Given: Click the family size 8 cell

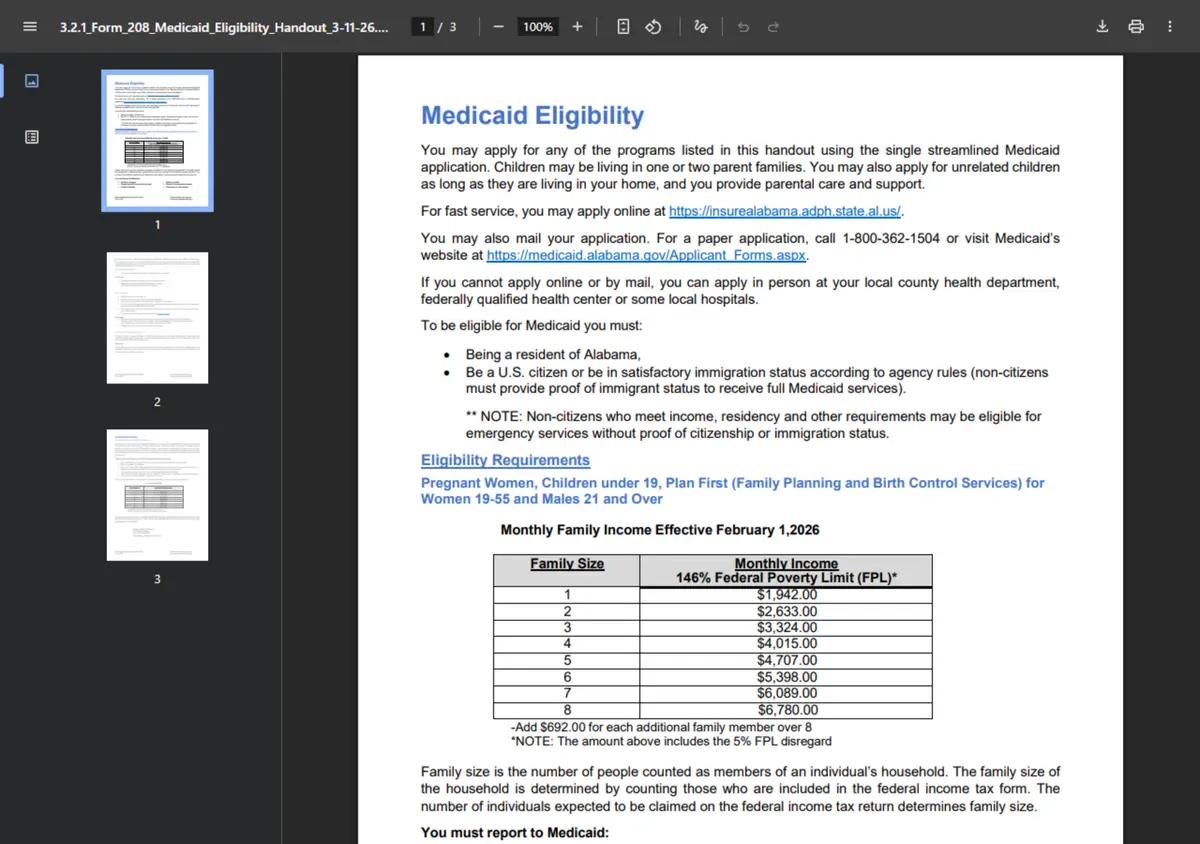Looking at the screenshot, I should 567,710.
